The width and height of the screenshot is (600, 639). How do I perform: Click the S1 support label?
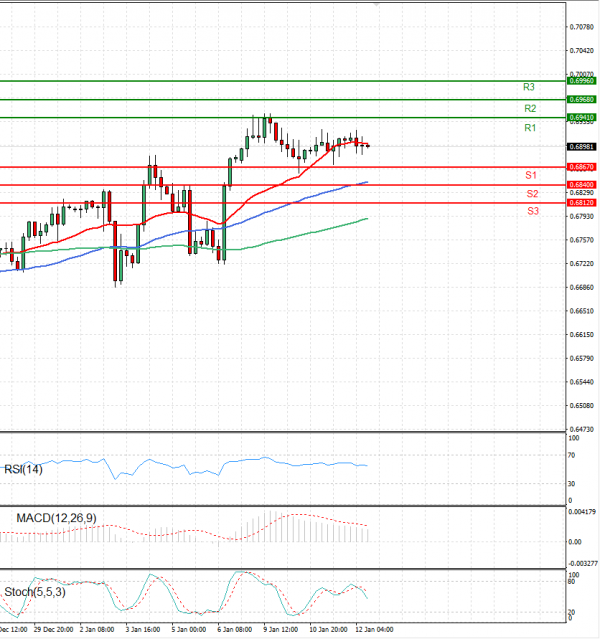pos(531,175)
